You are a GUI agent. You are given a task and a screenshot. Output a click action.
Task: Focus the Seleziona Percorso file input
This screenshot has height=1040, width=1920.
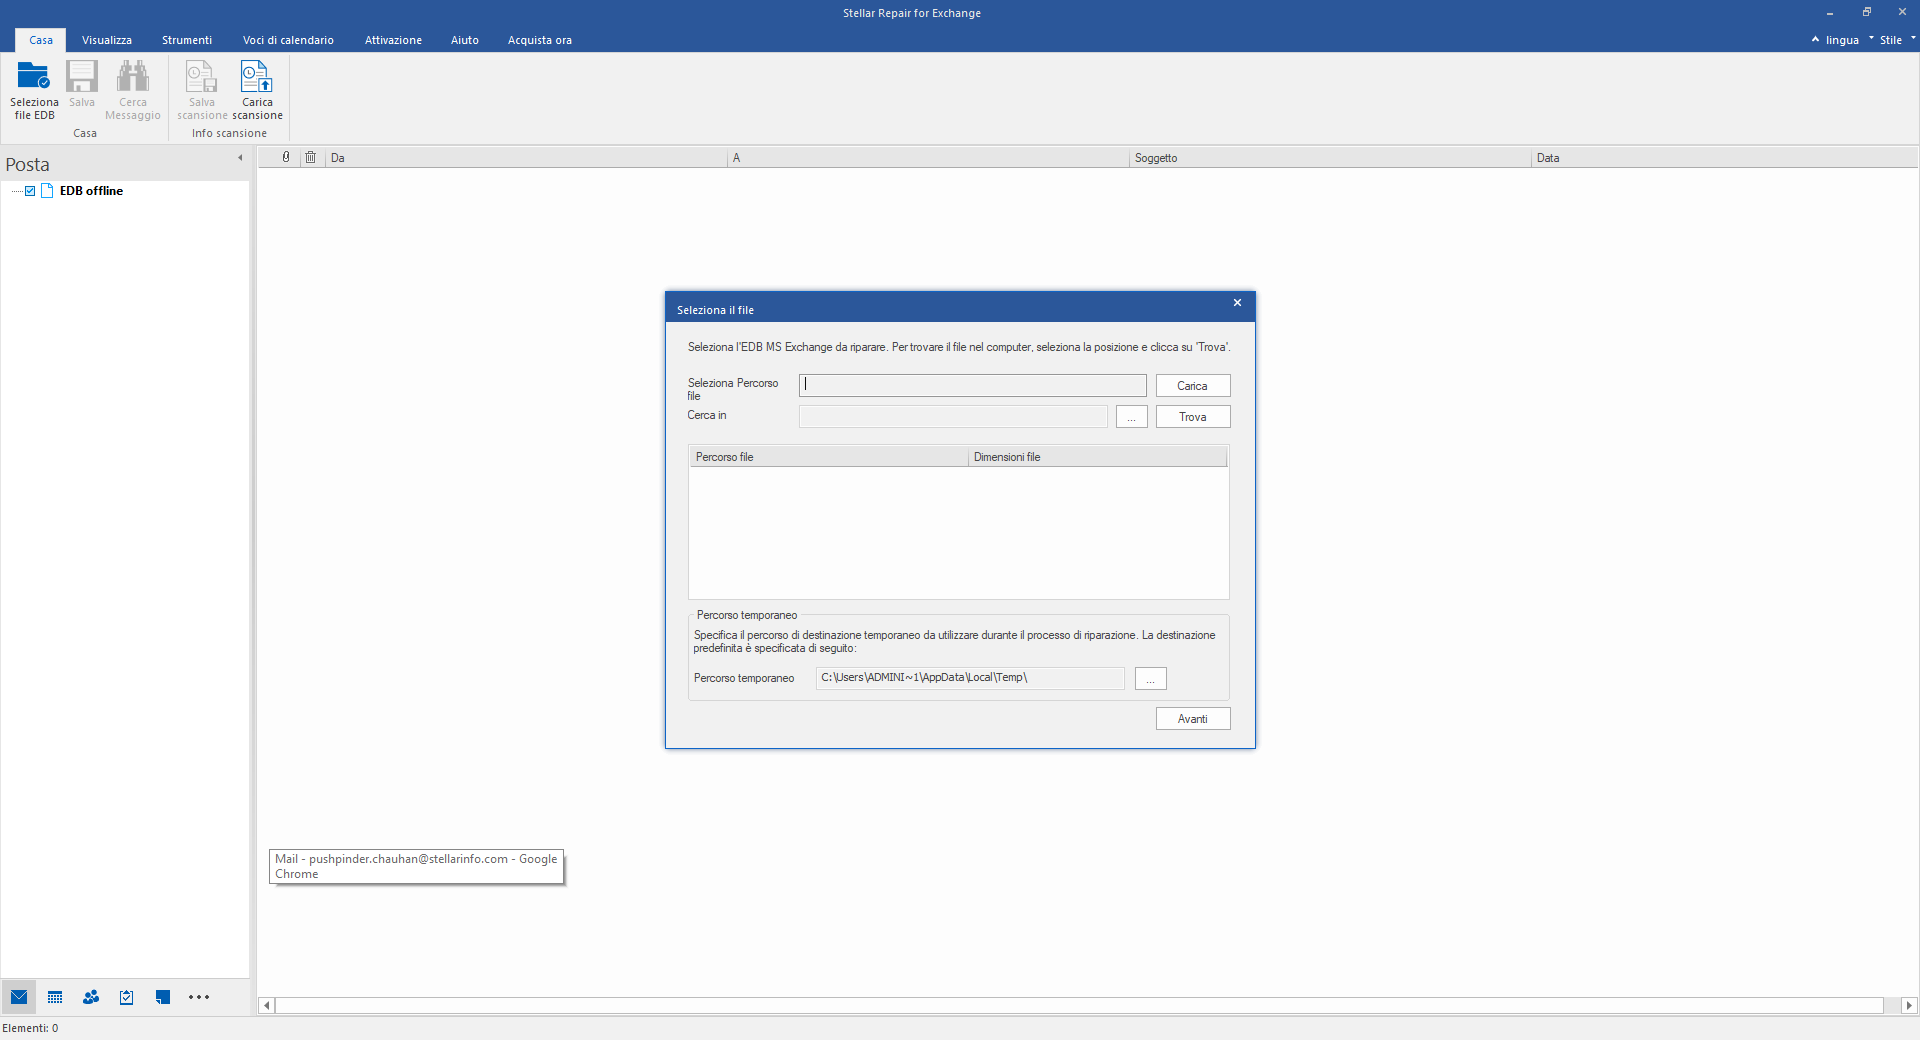coord(972,386)
